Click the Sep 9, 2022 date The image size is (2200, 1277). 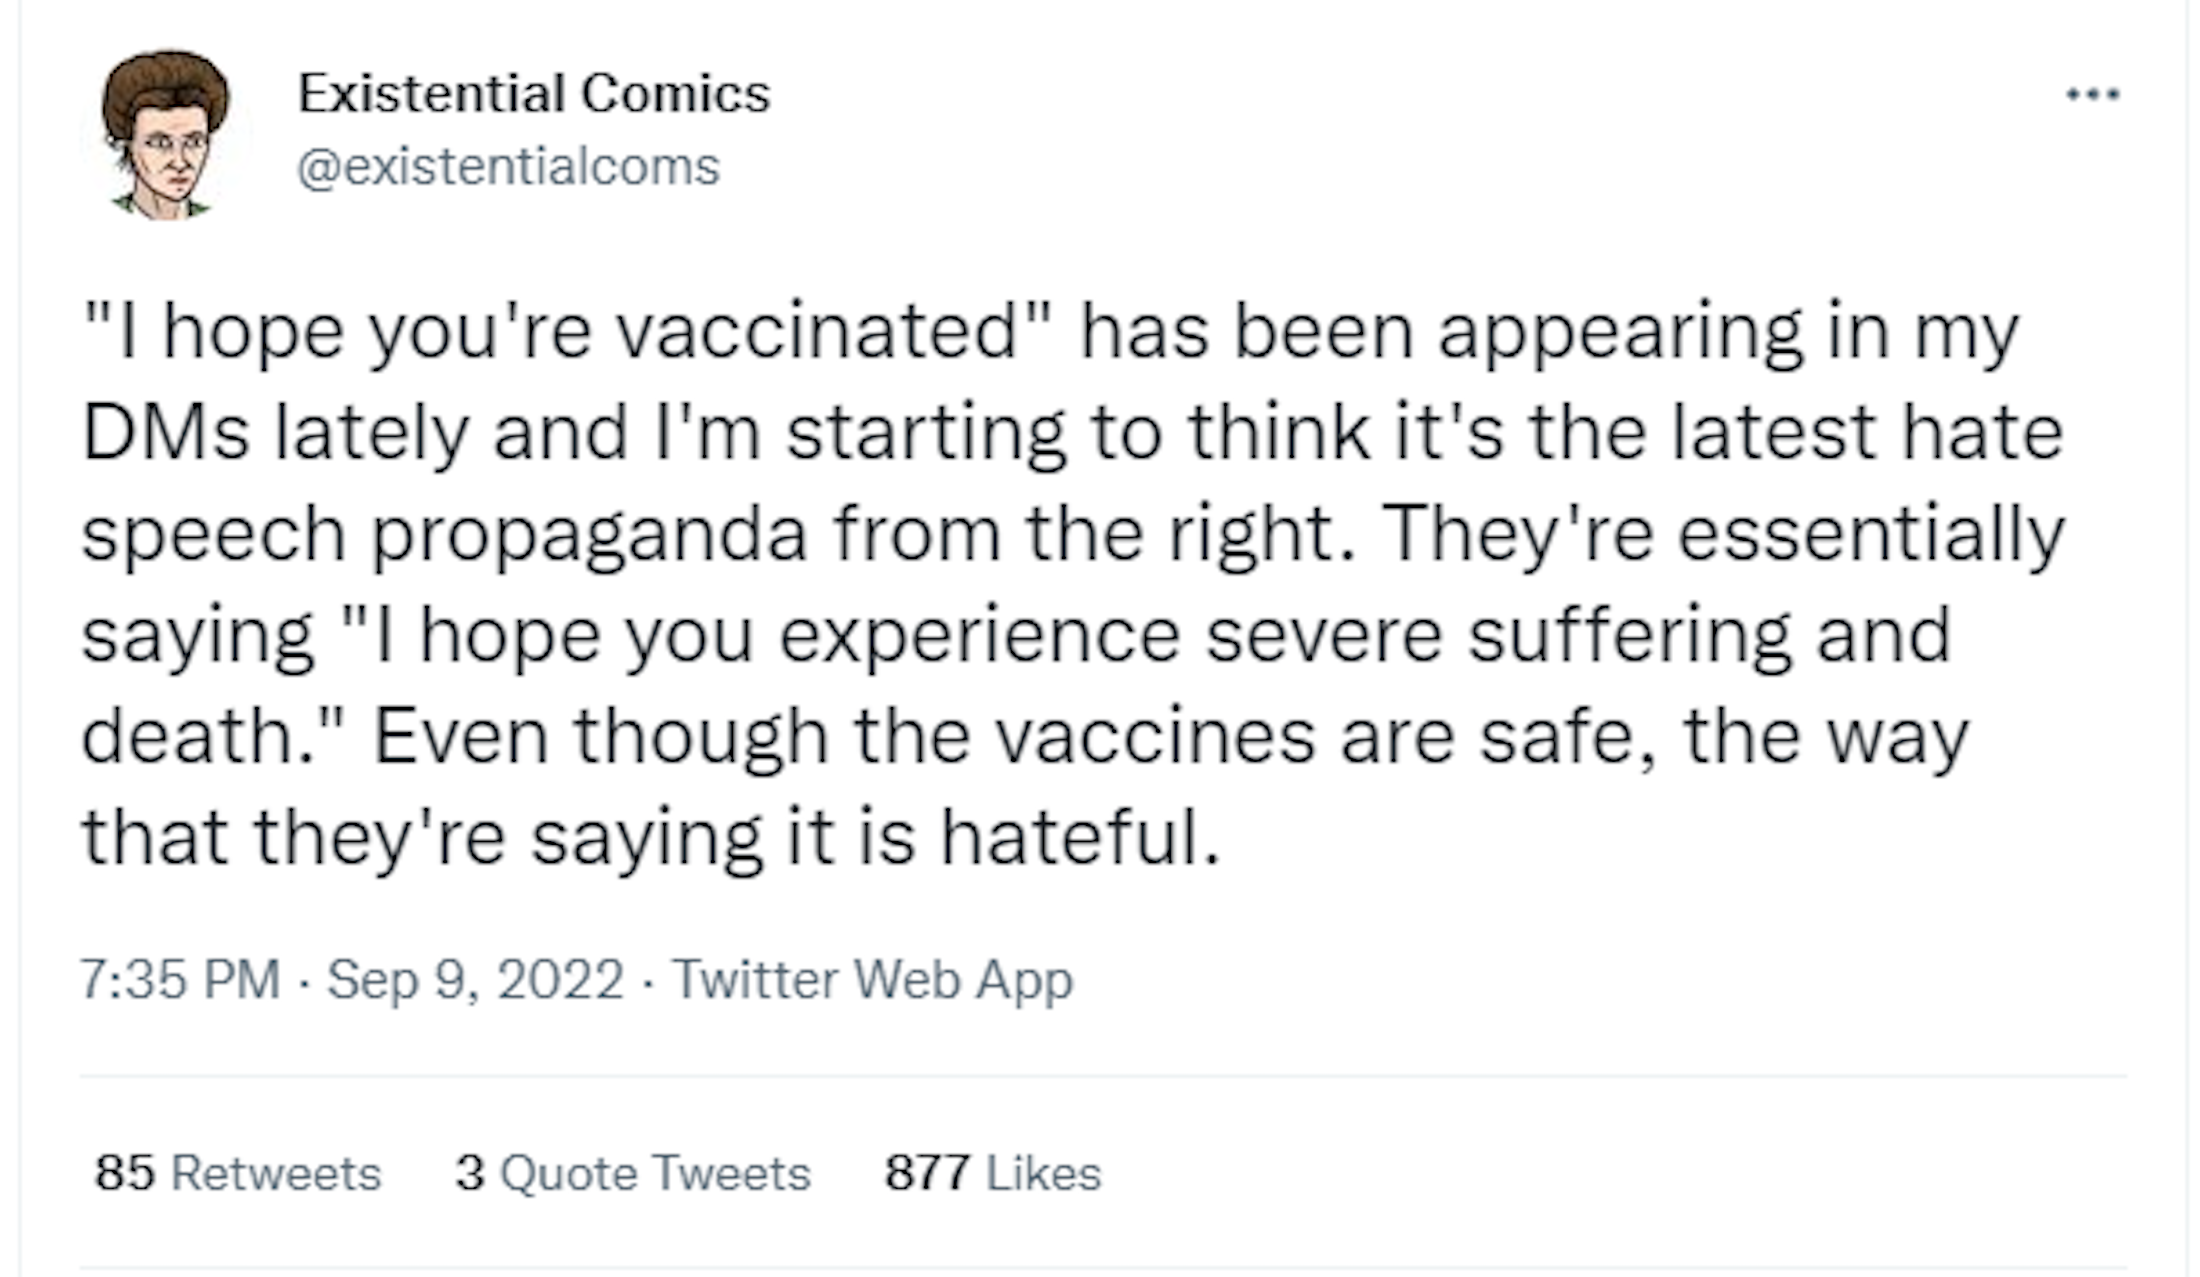(475, 979)
